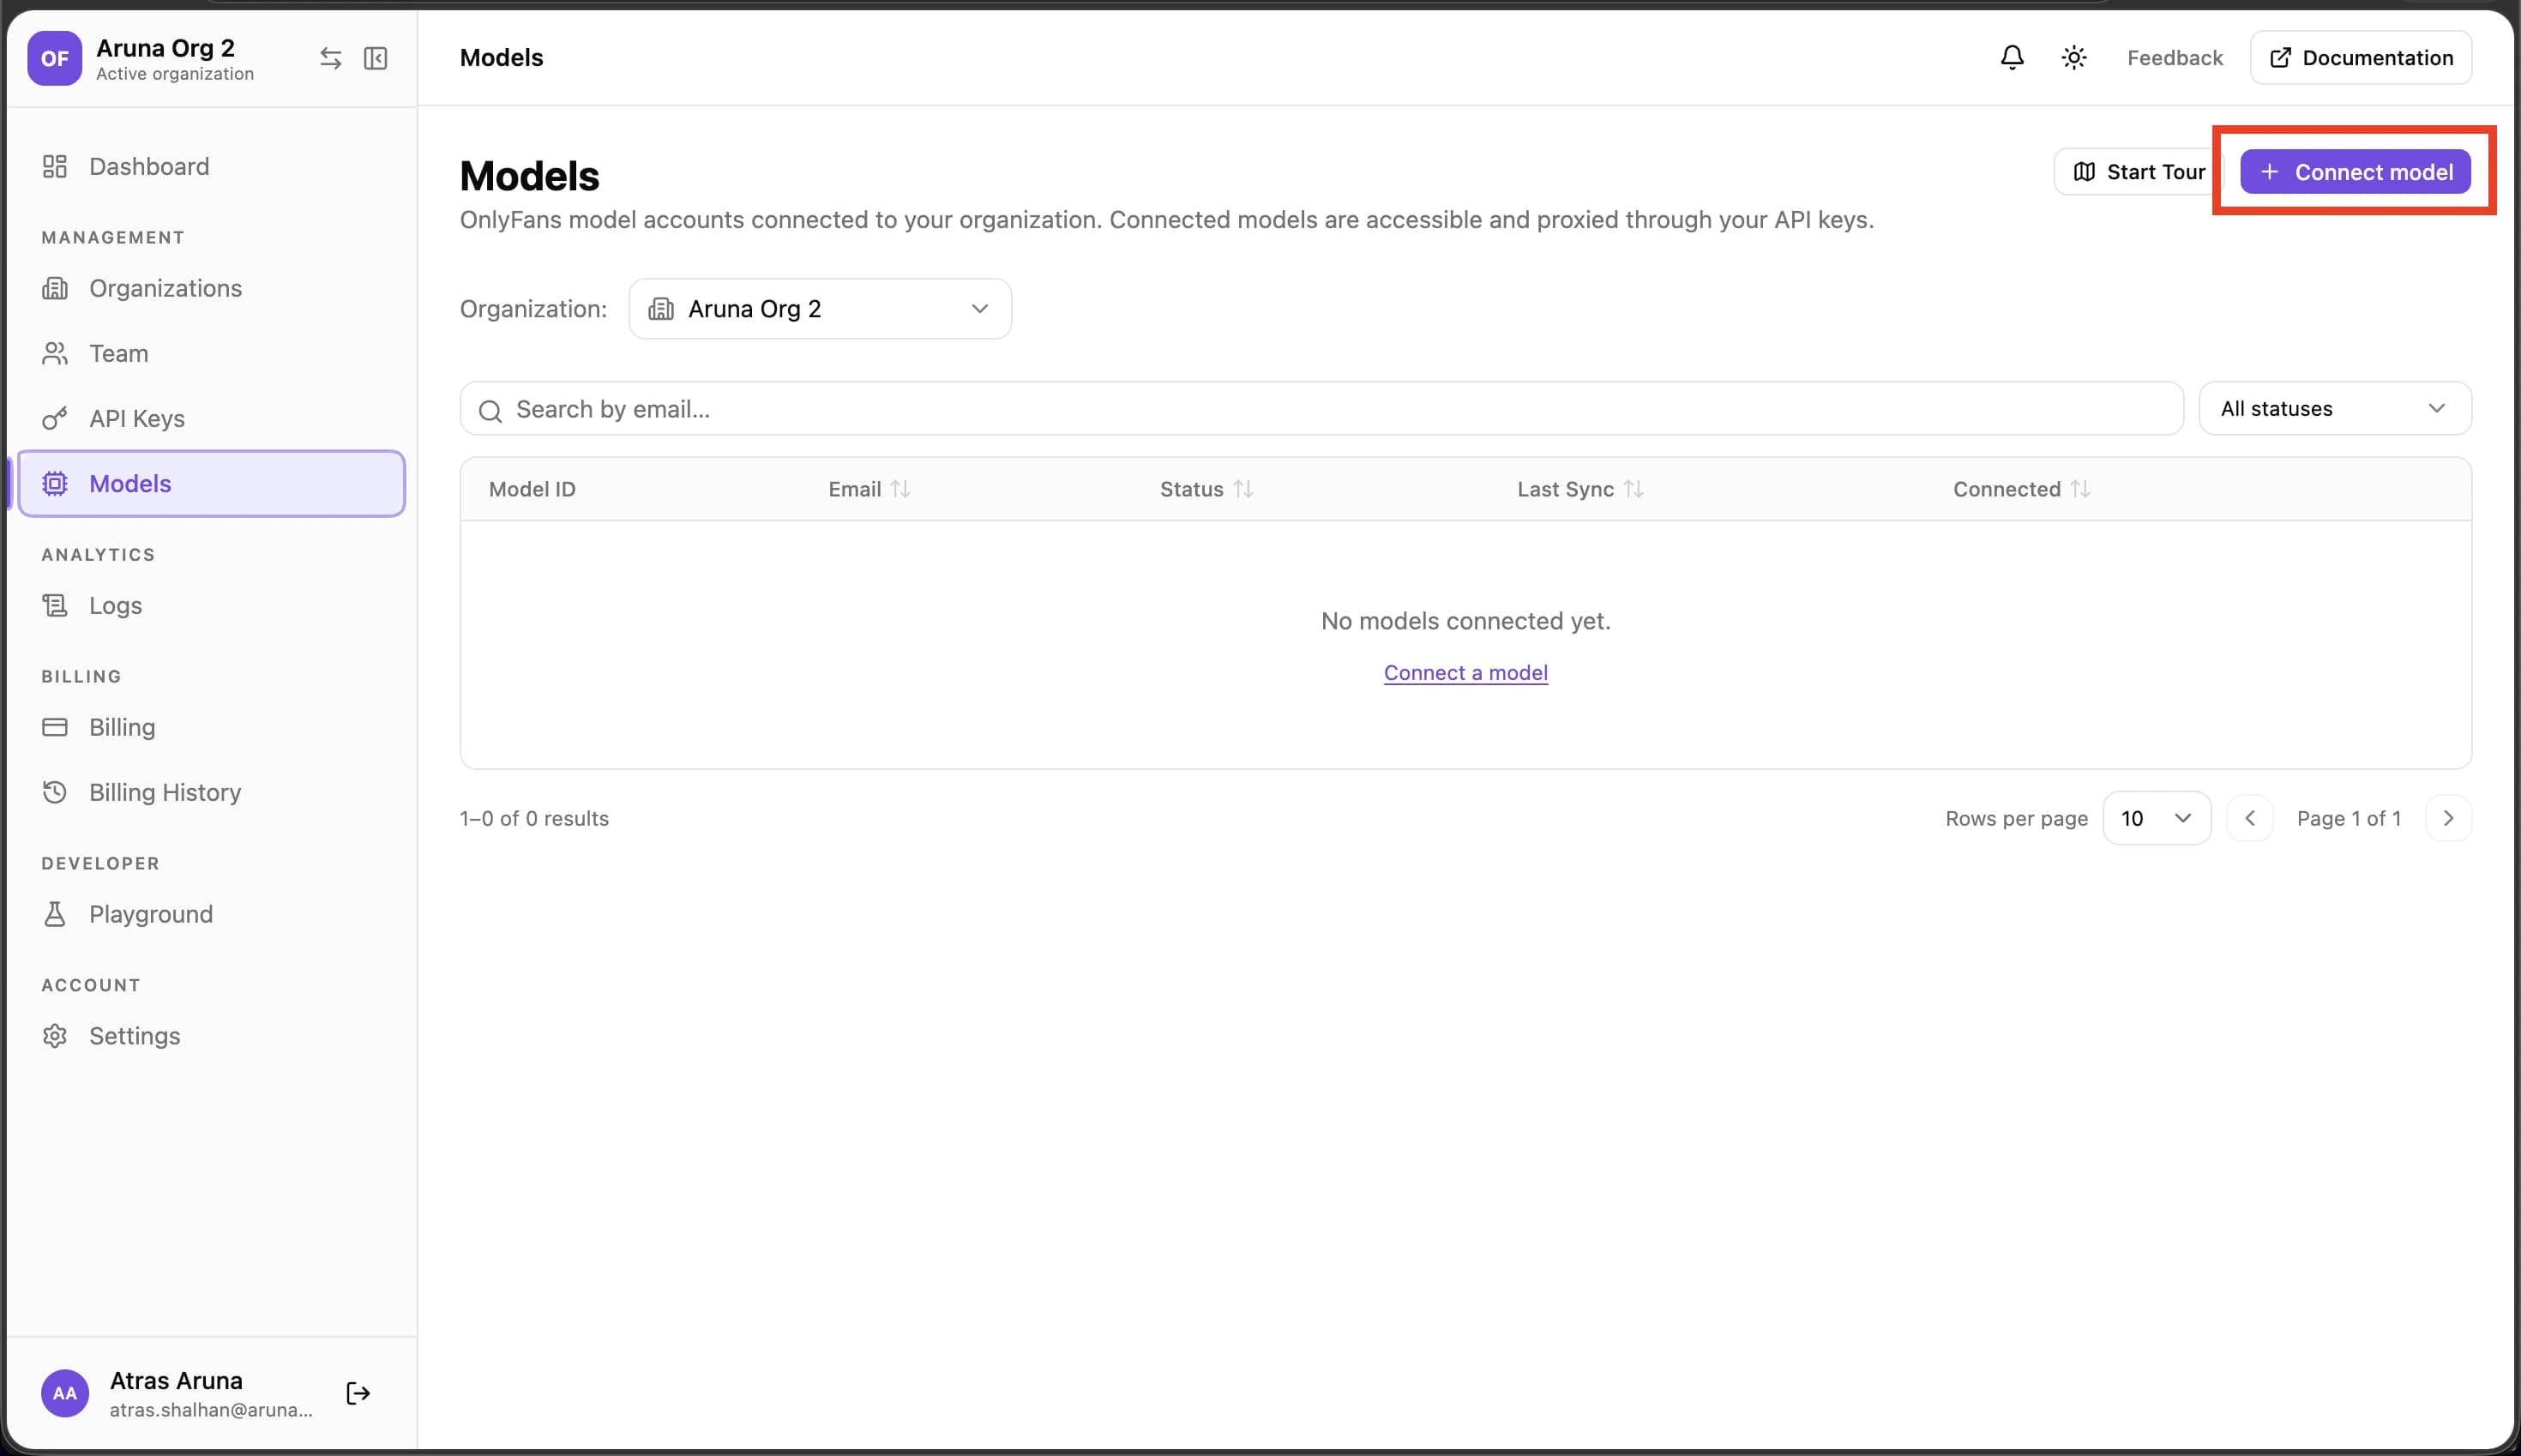
Task: Click the Billing History clock icon
Action: point(55,792)
